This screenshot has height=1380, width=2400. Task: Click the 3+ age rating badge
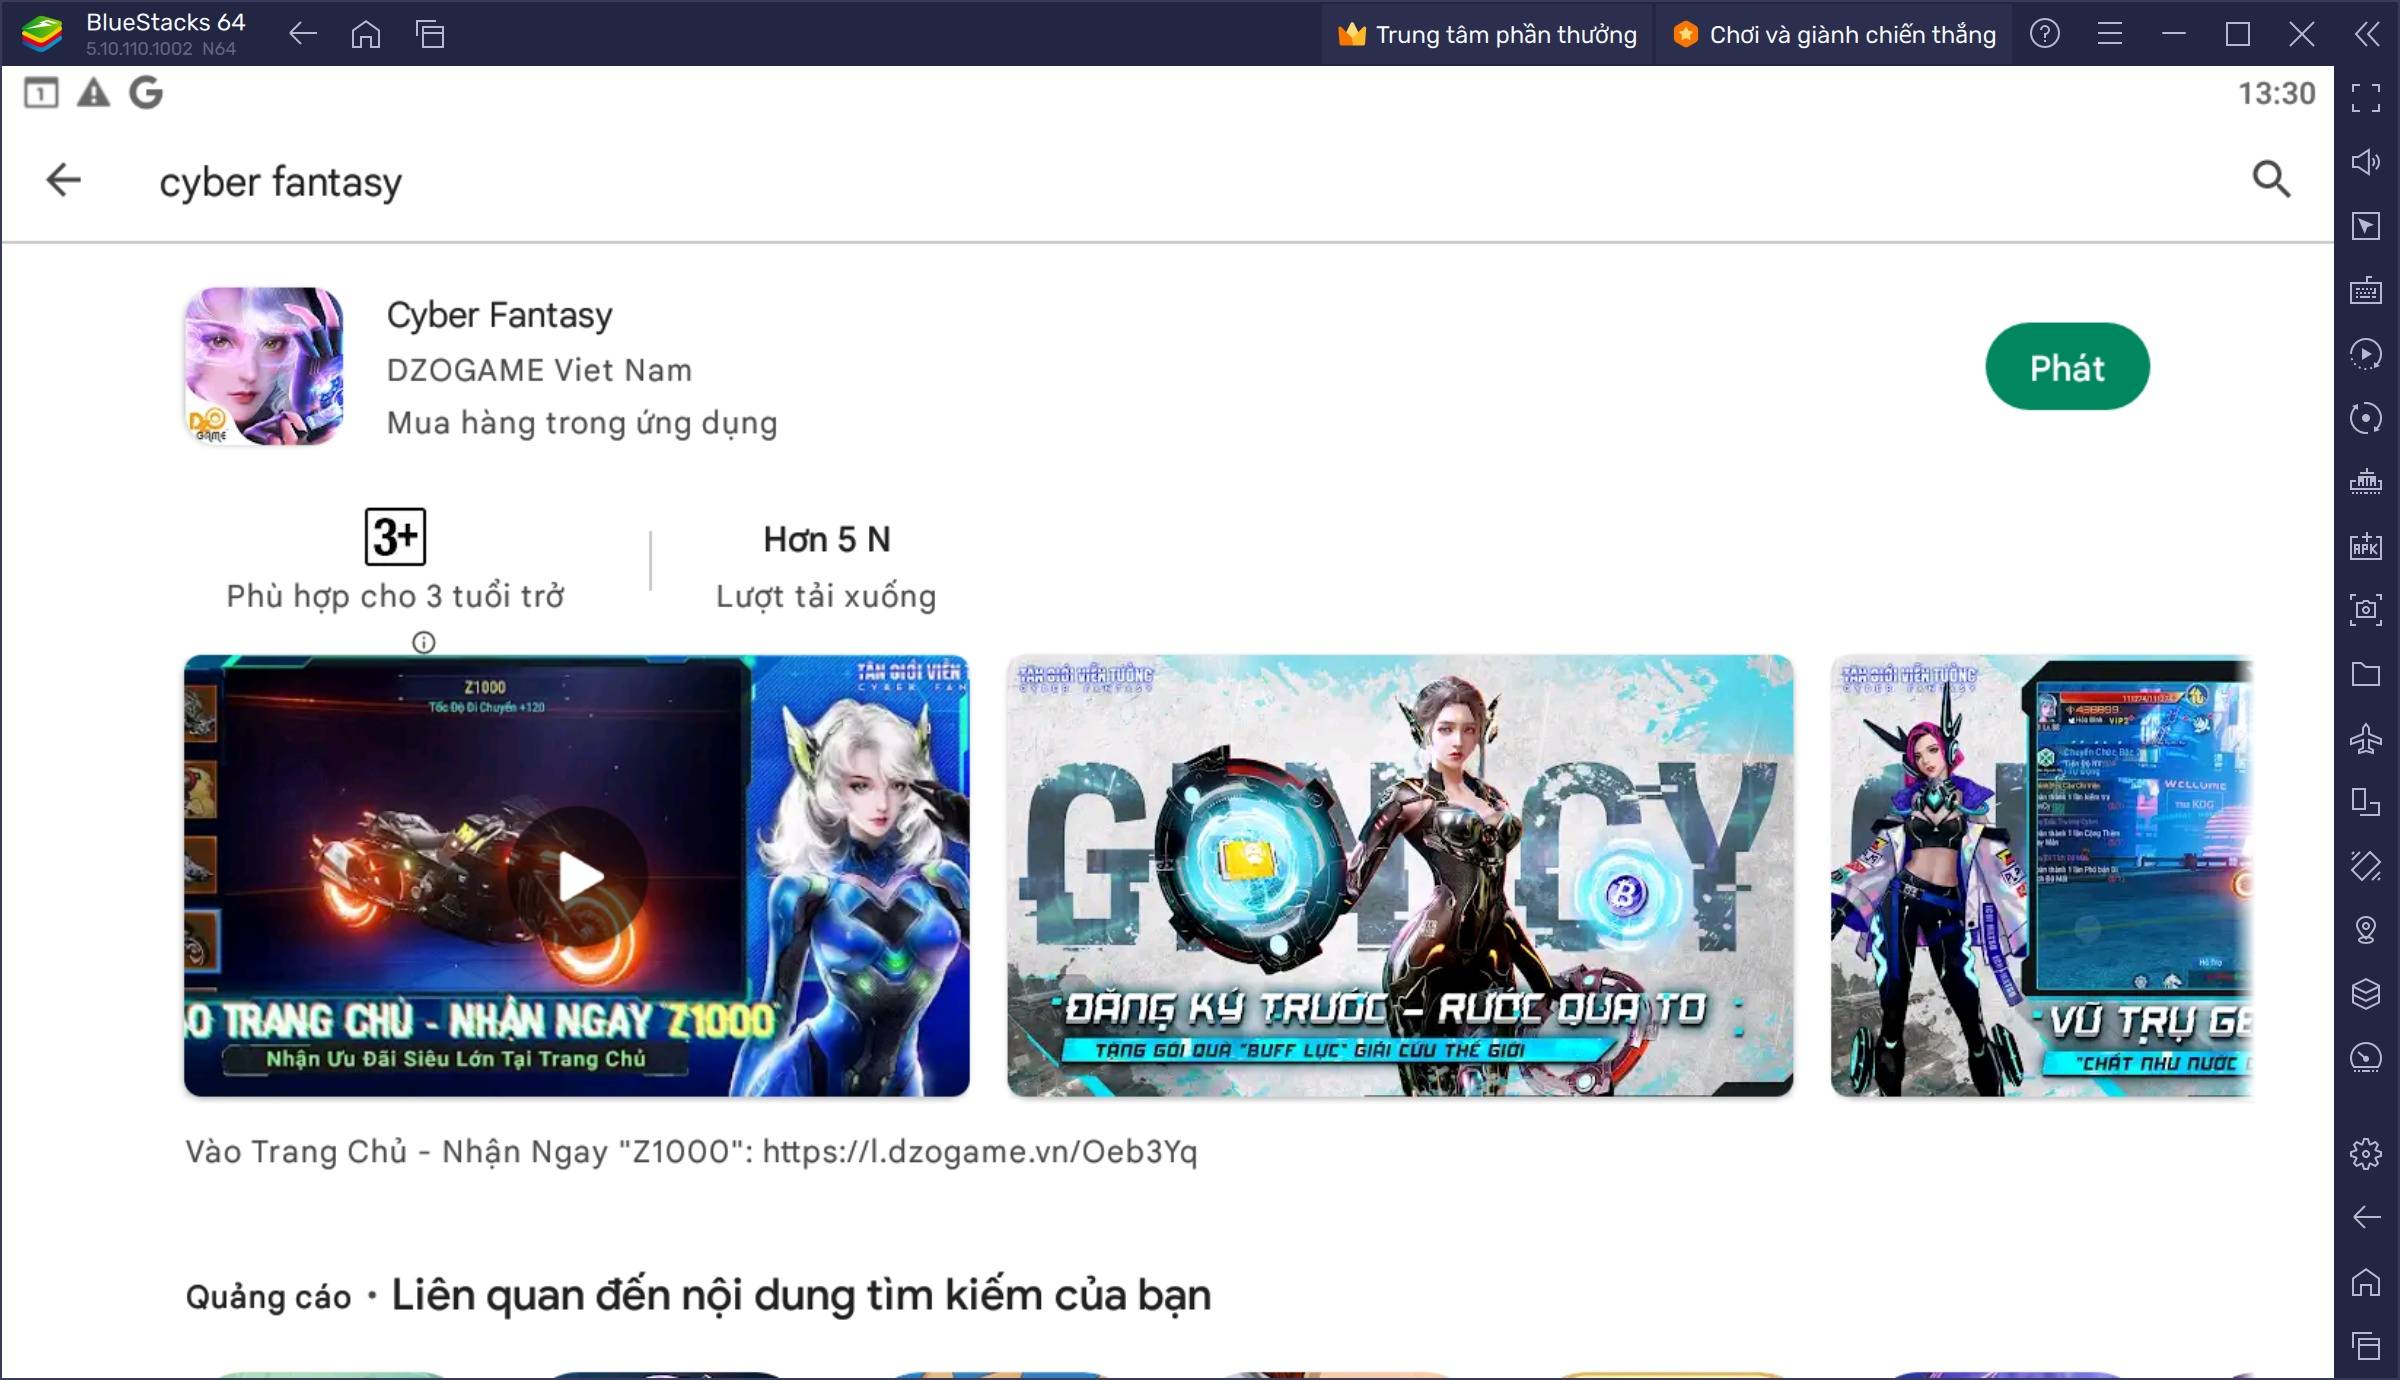pos(395,537)
